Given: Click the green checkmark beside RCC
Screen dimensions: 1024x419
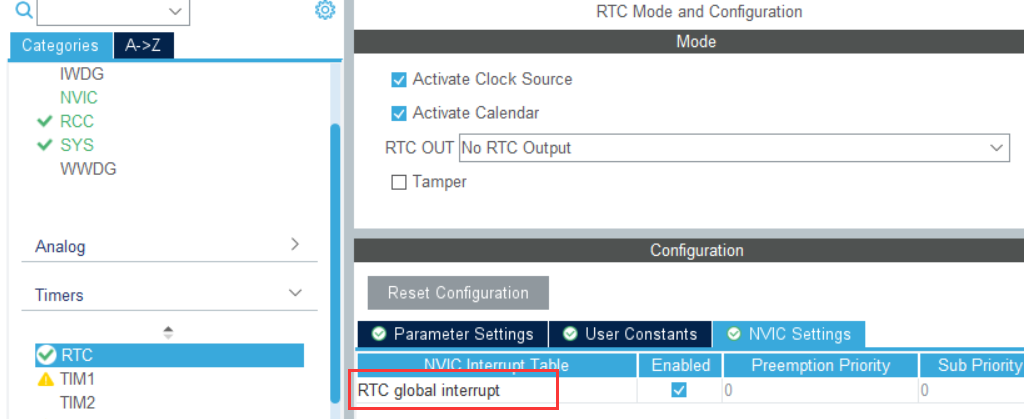Looking at the screenshot, I should coord(44,121).
